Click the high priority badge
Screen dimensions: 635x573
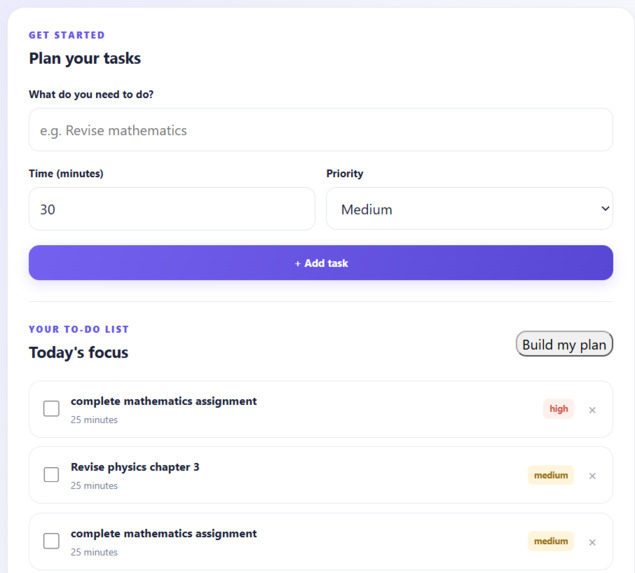coord(558,409)
